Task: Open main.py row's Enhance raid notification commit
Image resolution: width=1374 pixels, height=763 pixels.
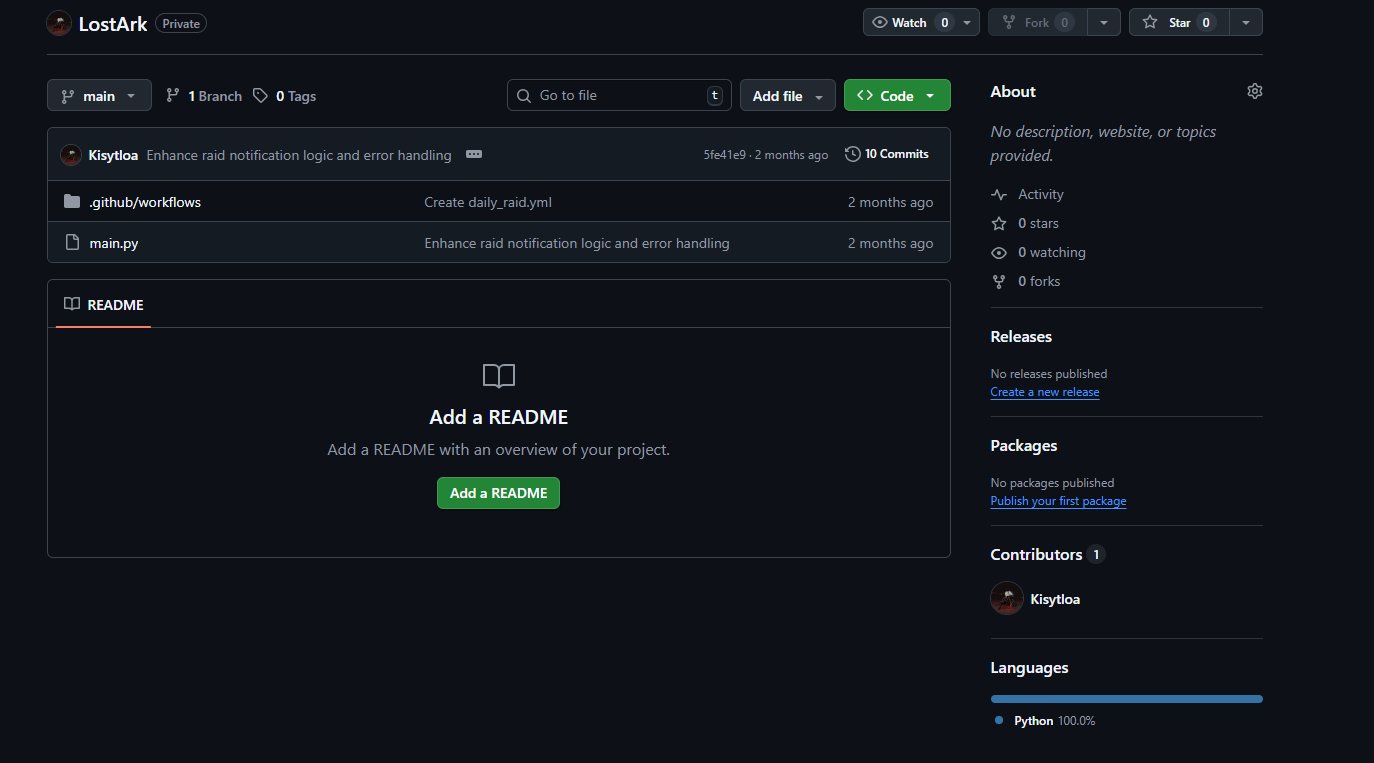Action: coord(577,243)
